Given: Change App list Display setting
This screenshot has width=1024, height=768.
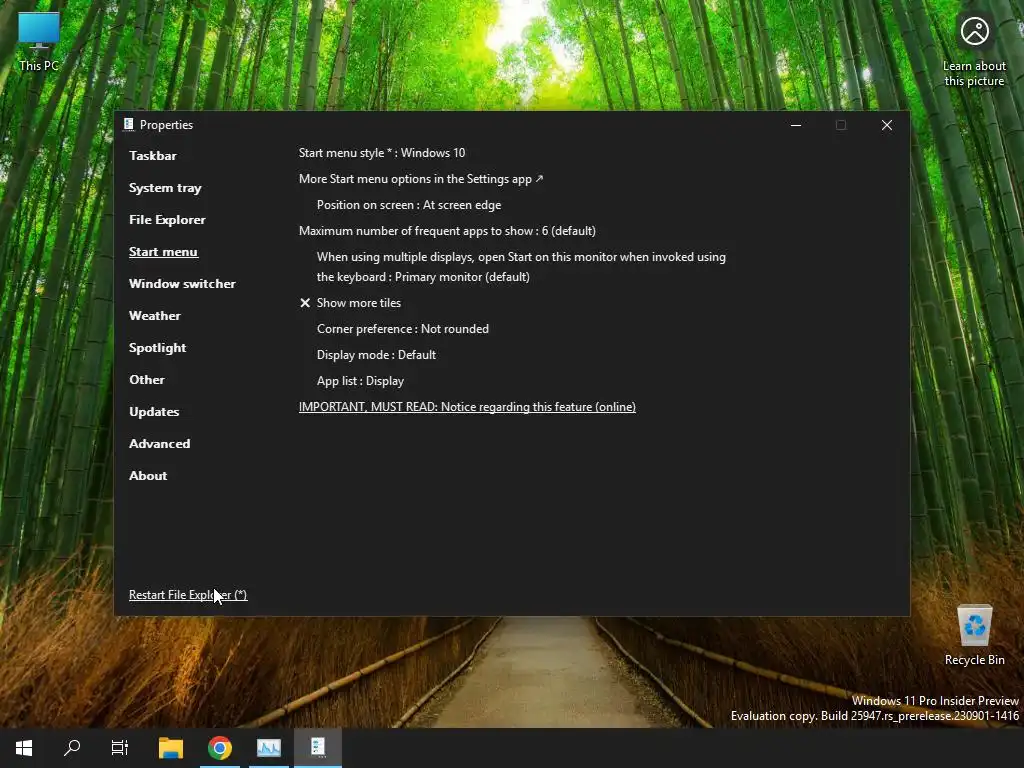Looking at the screenshot, I should (x=360, y=381).
